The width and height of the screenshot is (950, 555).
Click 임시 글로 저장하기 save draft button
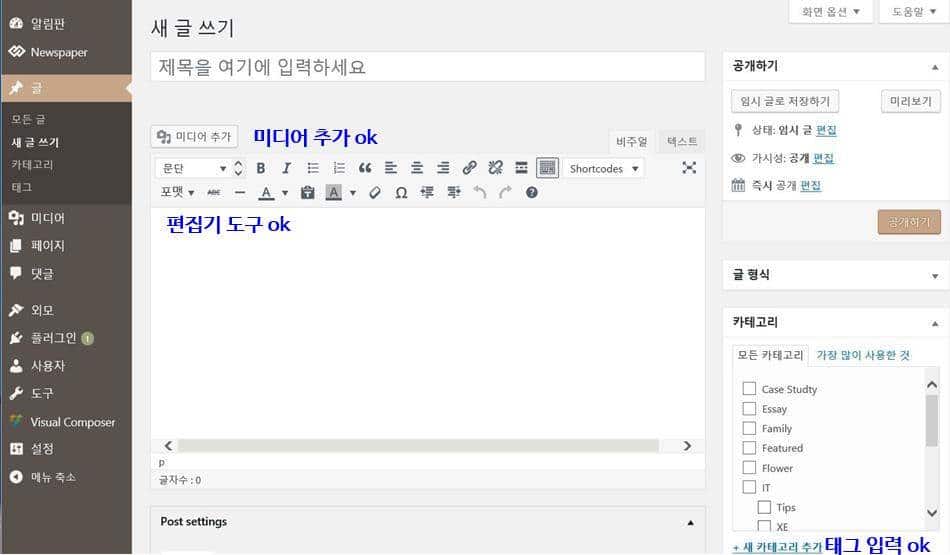[785, 101]
